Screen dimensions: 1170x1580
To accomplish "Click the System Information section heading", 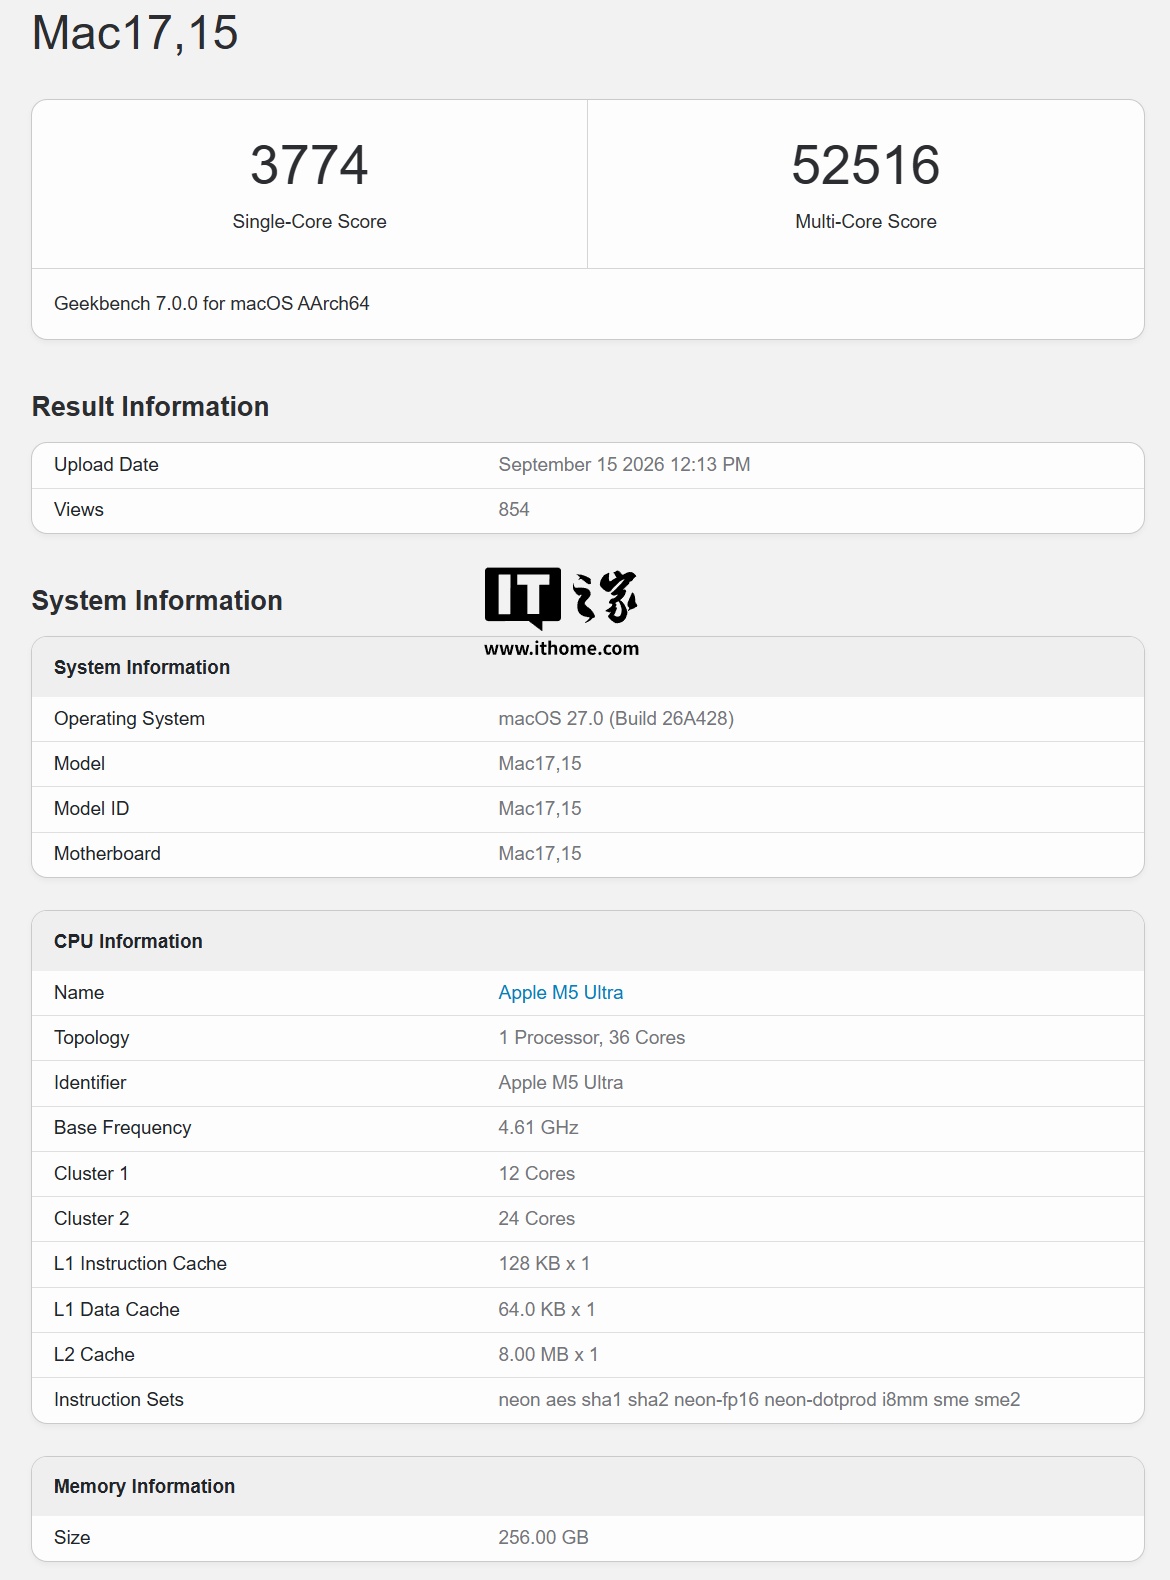I will click(157, 600).
